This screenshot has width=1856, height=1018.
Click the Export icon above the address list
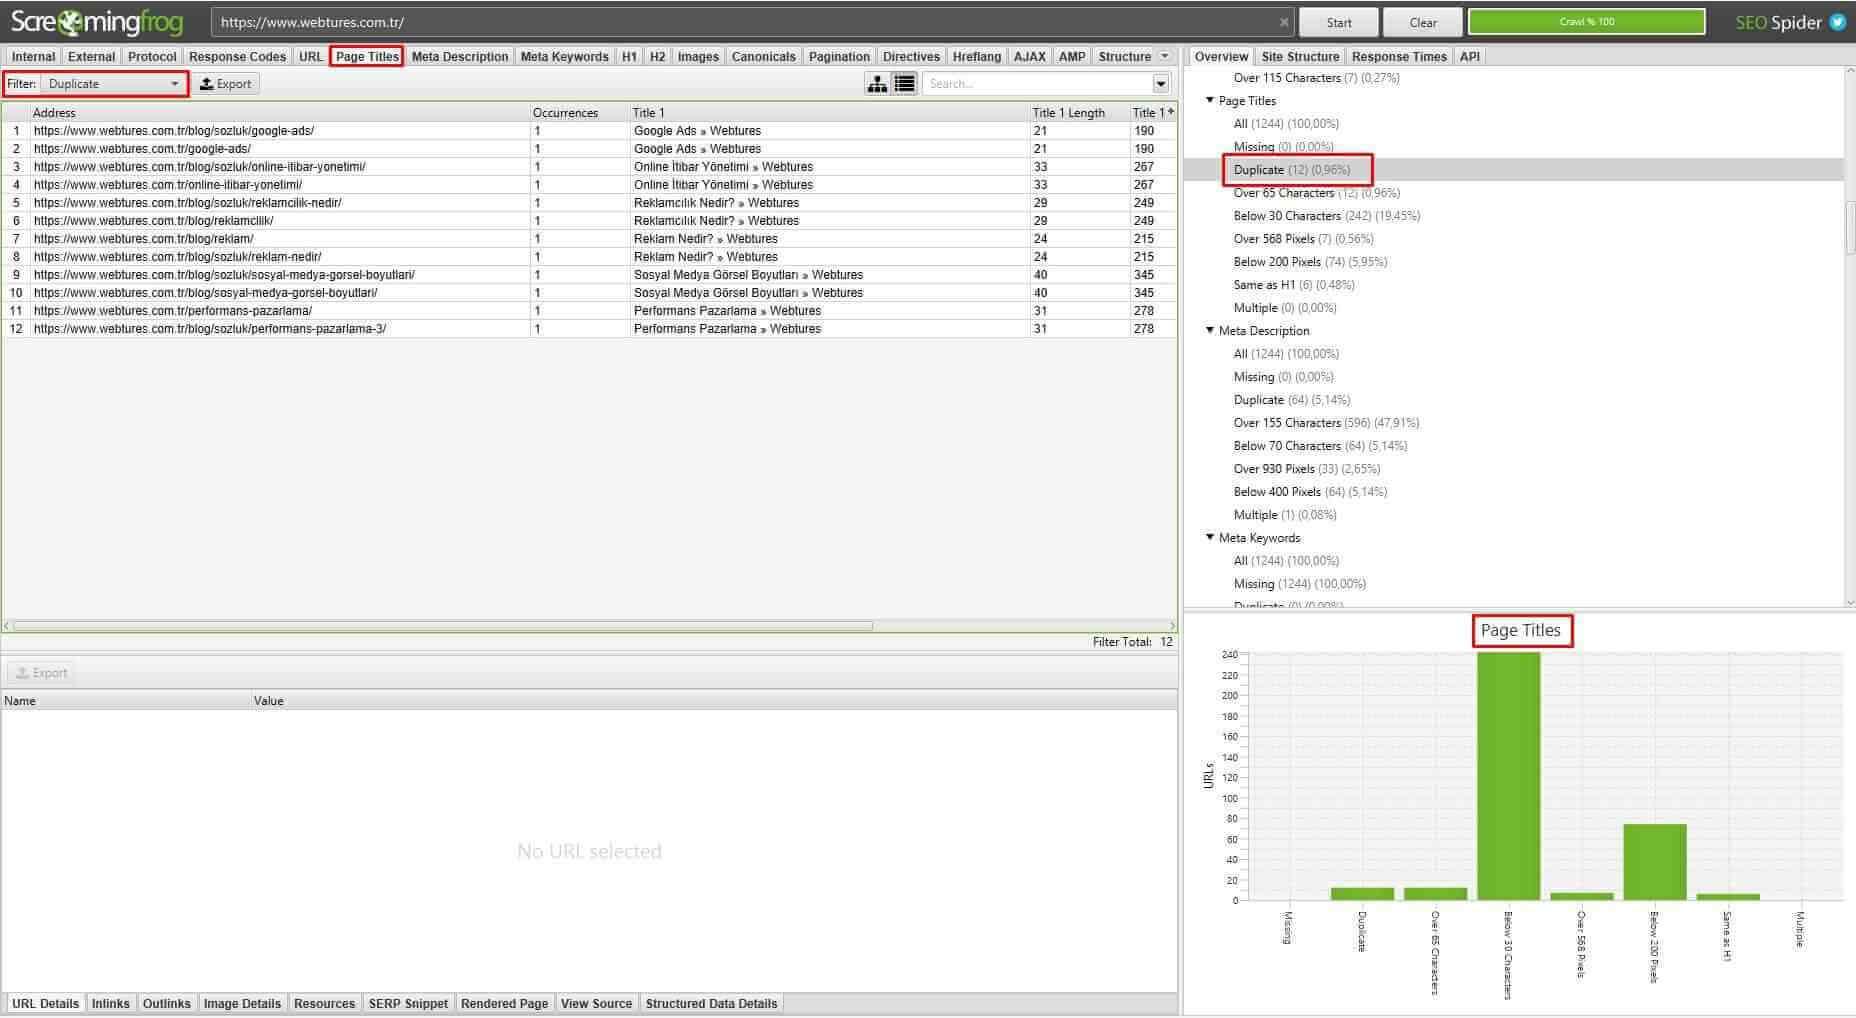(227, 83)
